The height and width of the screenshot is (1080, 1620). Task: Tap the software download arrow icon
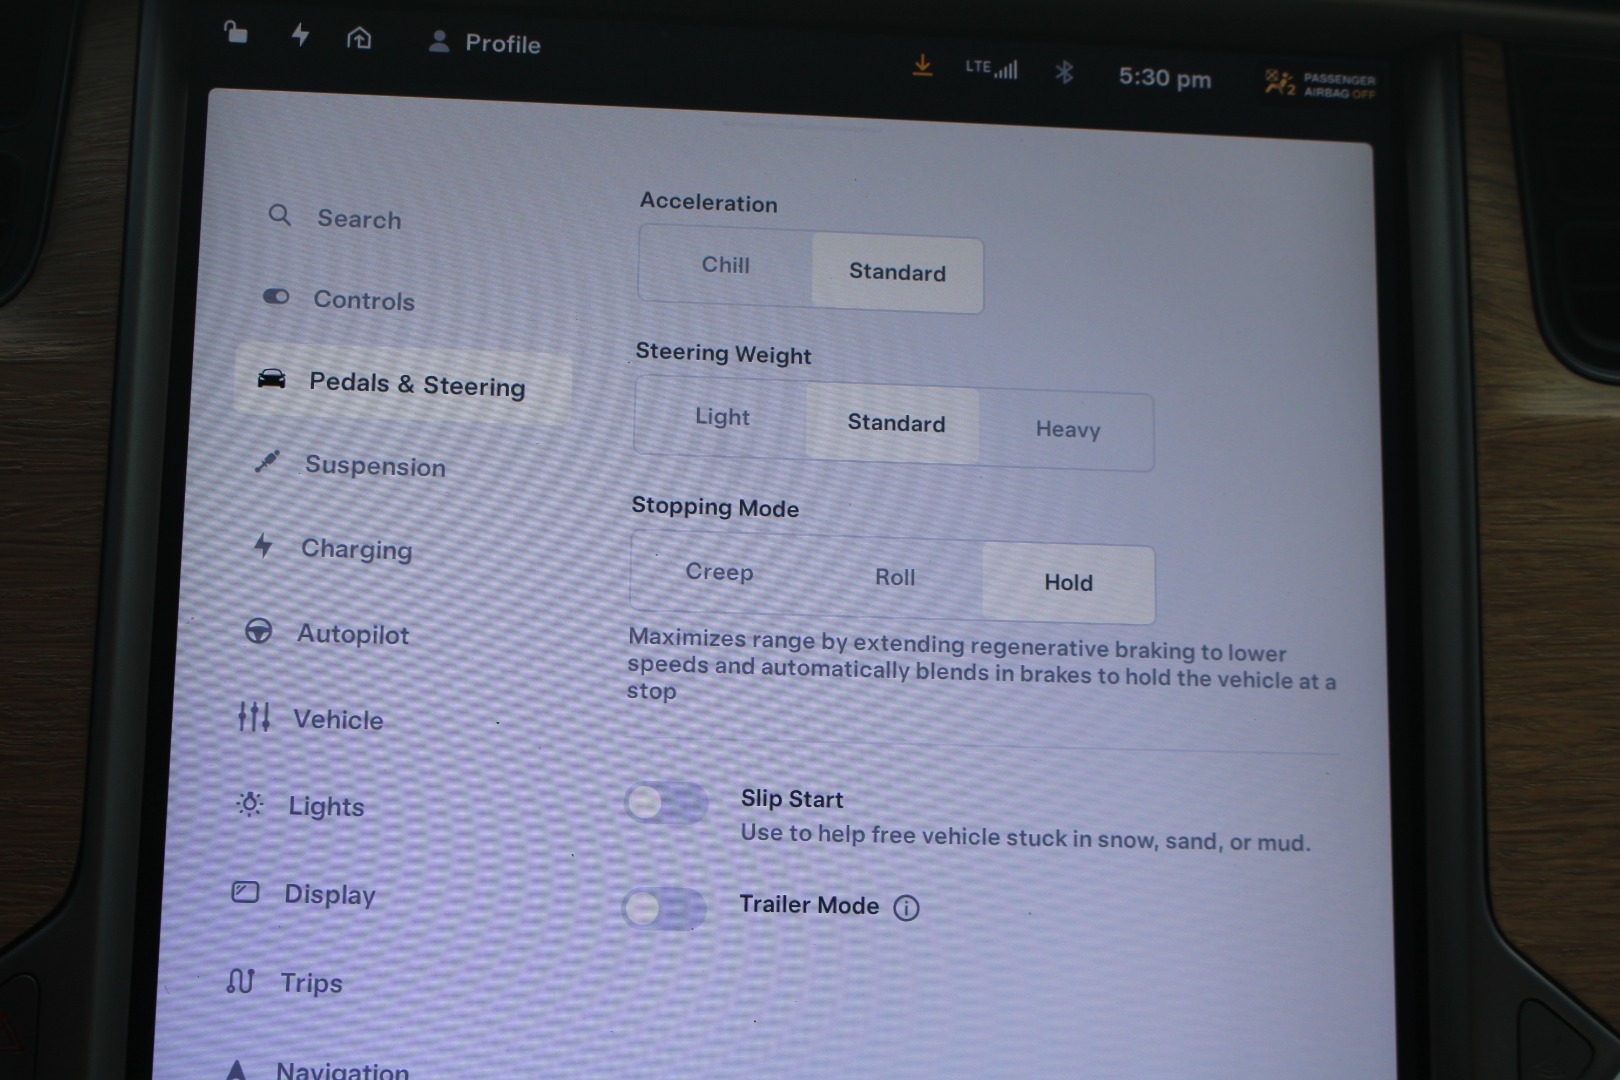pyautogui.click(x=922, y=66)
